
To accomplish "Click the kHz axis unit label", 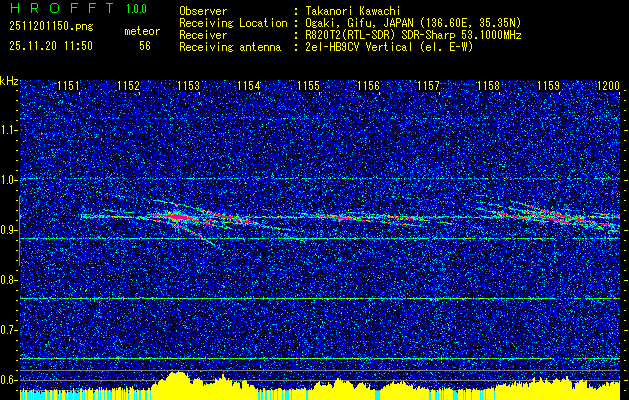I will pos(9,81).
